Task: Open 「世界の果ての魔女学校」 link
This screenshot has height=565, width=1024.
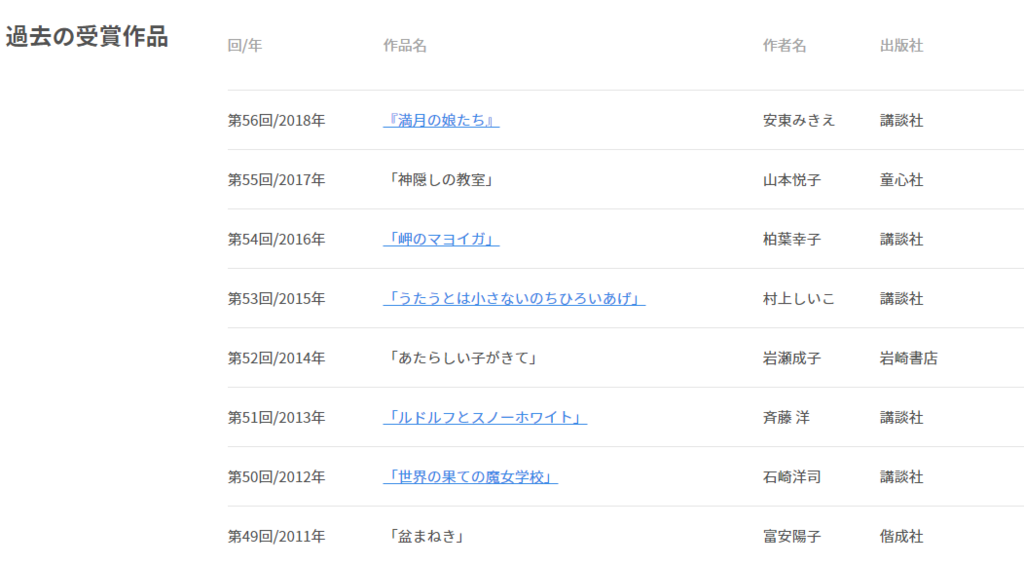Action: [x=470, y=477]
